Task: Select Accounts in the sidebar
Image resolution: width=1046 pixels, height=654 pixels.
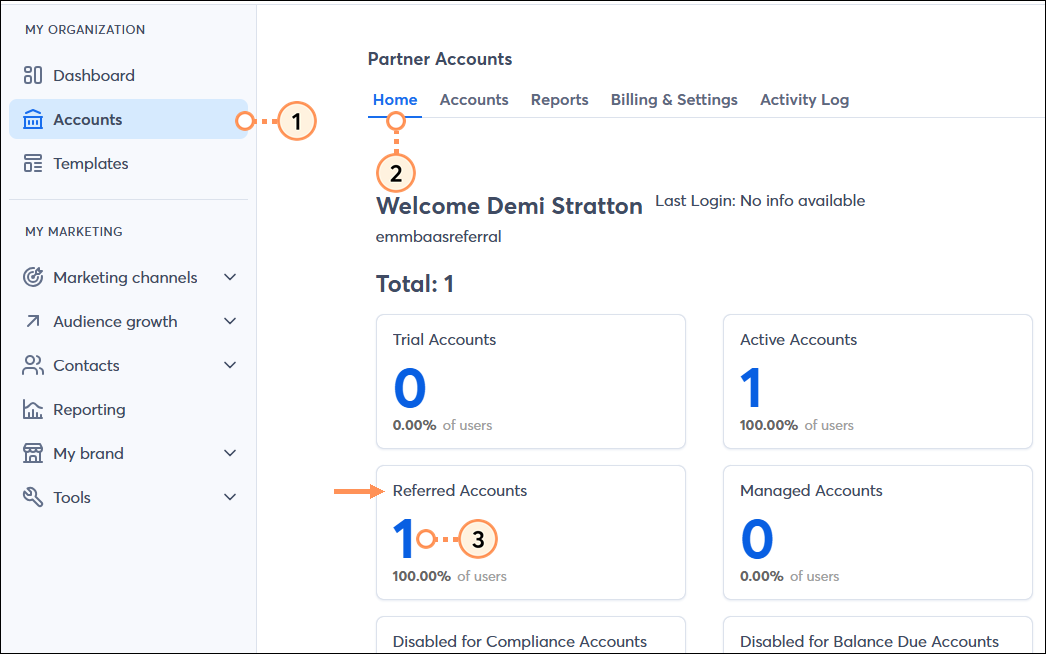Action: click(x=129, y=119)
